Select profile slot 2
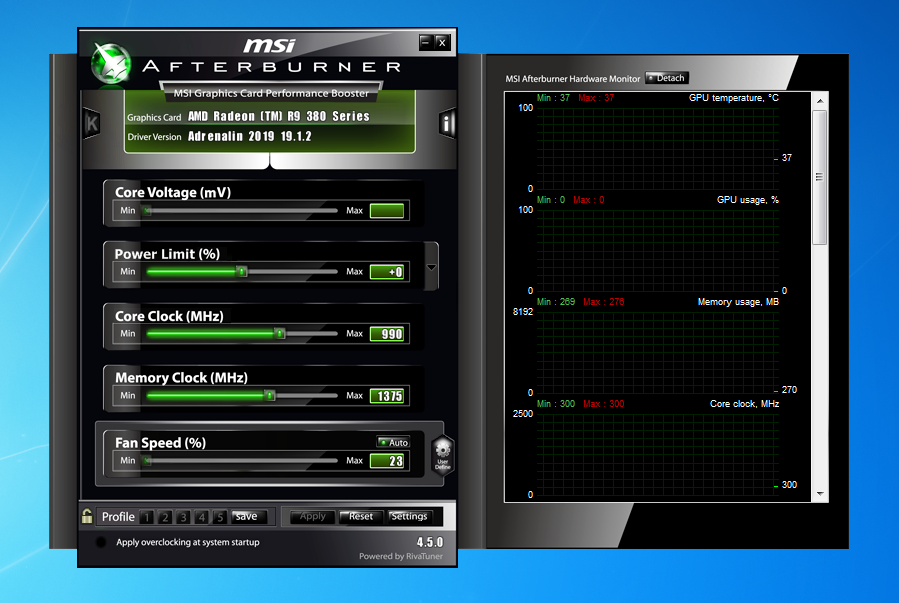899x603 pixels. [165, 517]
